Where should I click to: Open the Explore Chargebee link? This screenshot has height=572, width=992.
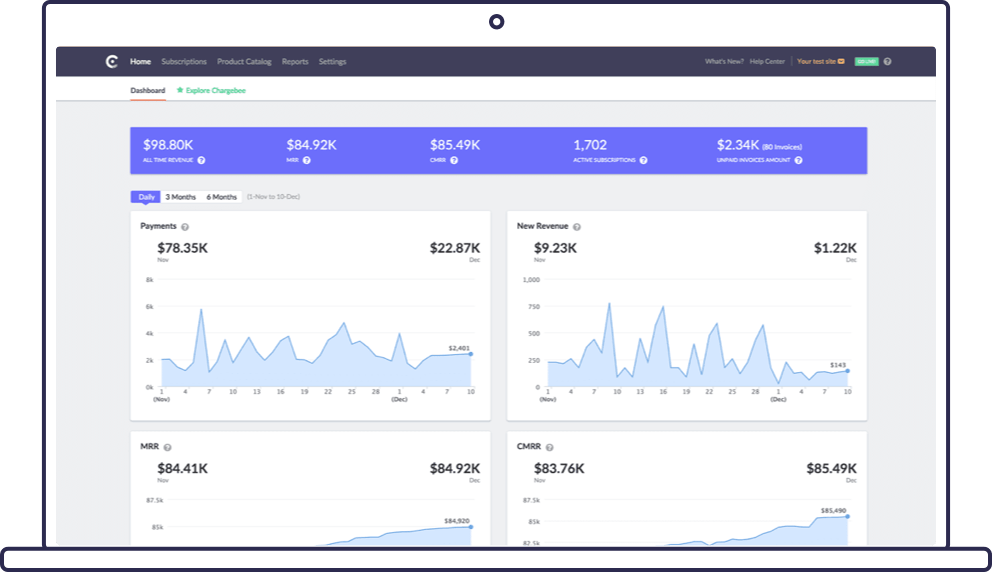click(x=211, y=91)
